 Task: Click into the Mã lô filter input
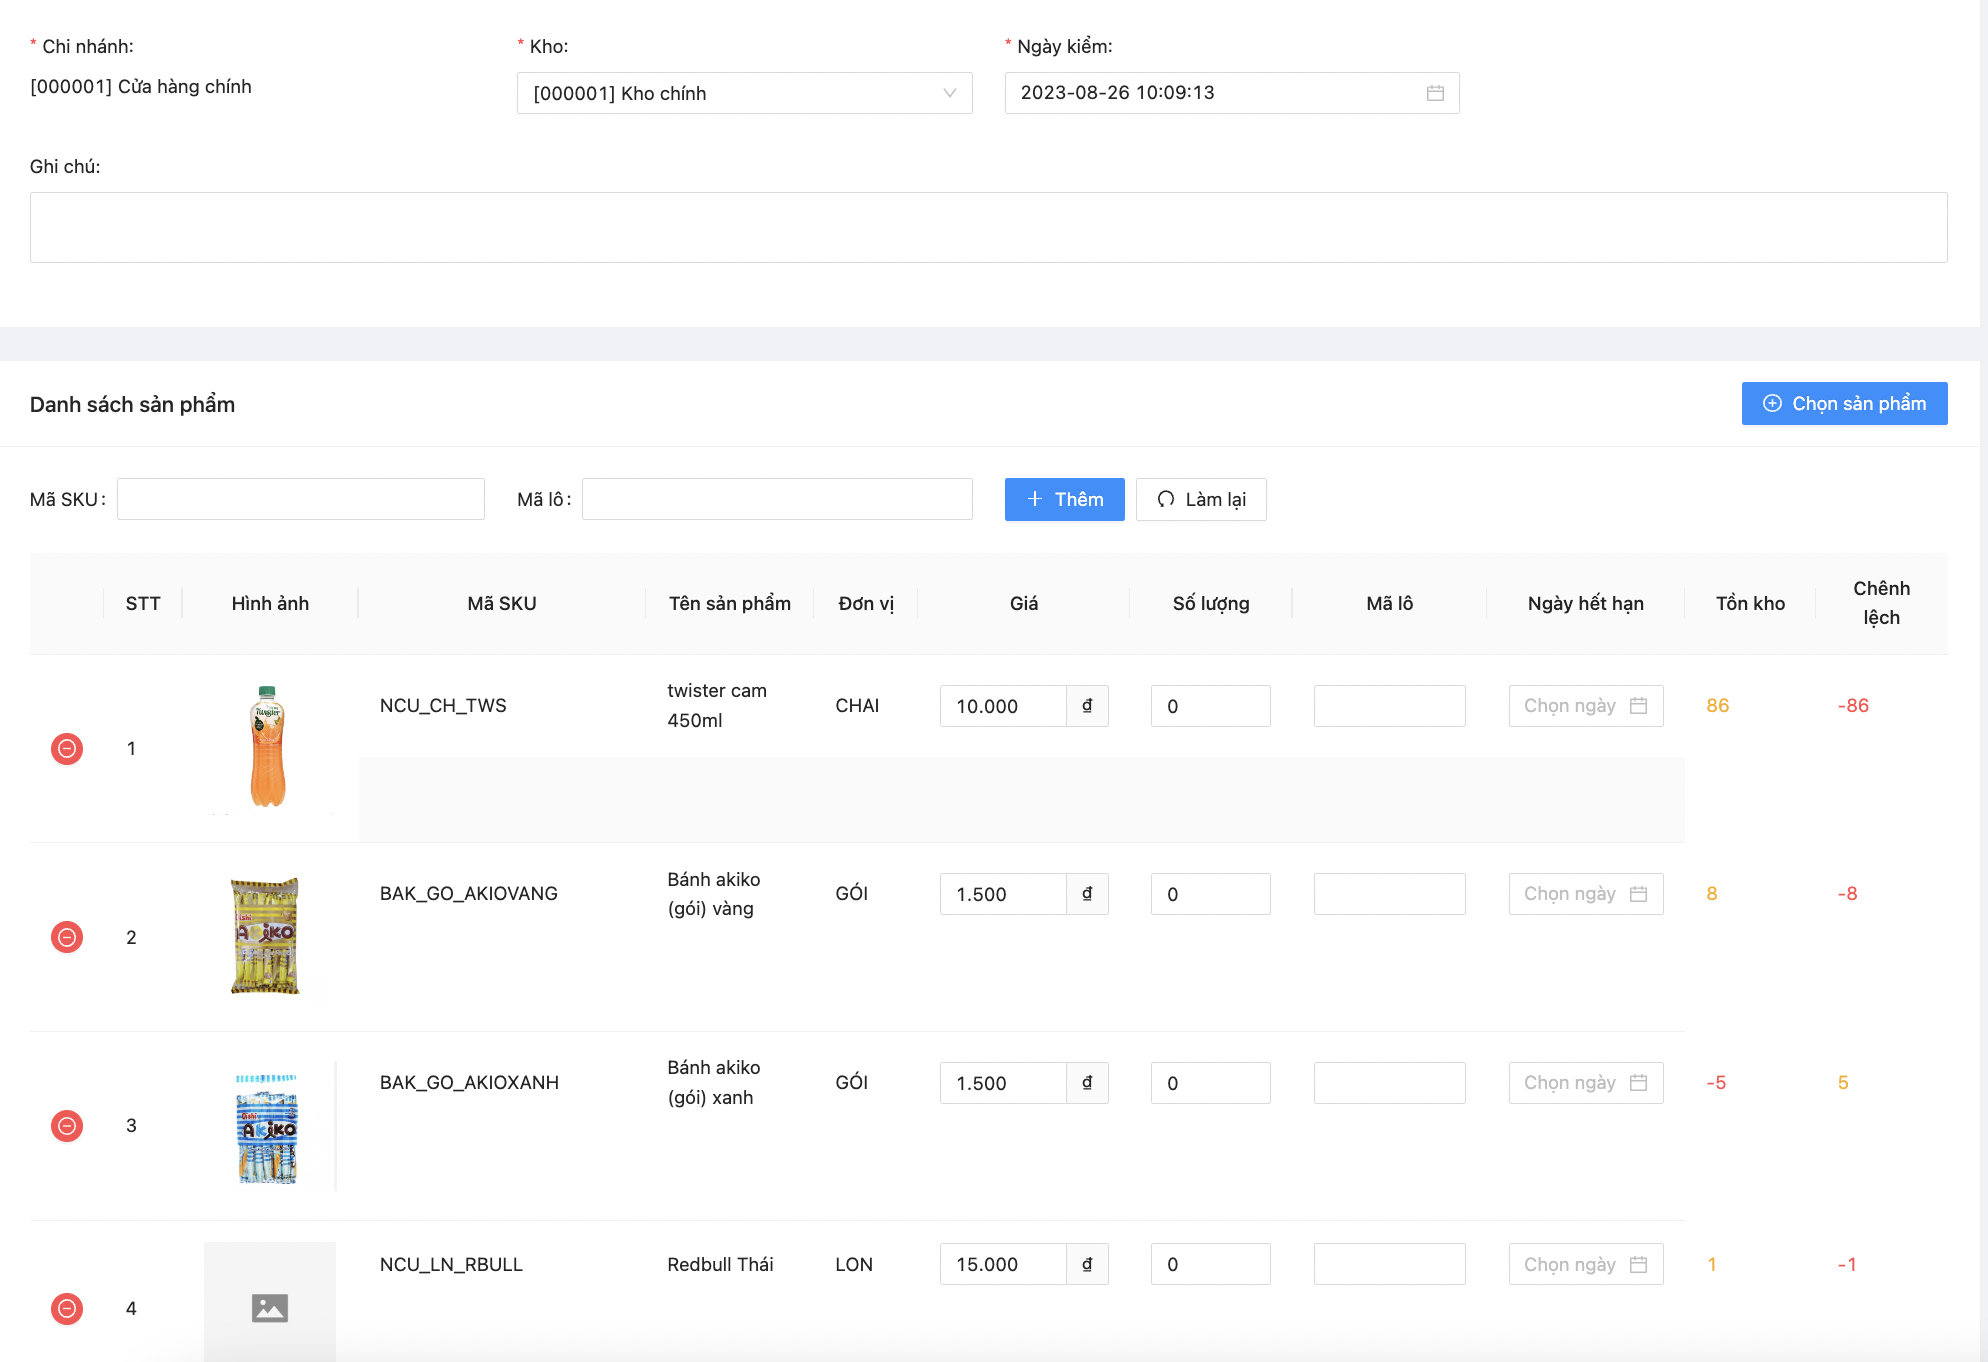pyautogui.click(x=777, y=500)
